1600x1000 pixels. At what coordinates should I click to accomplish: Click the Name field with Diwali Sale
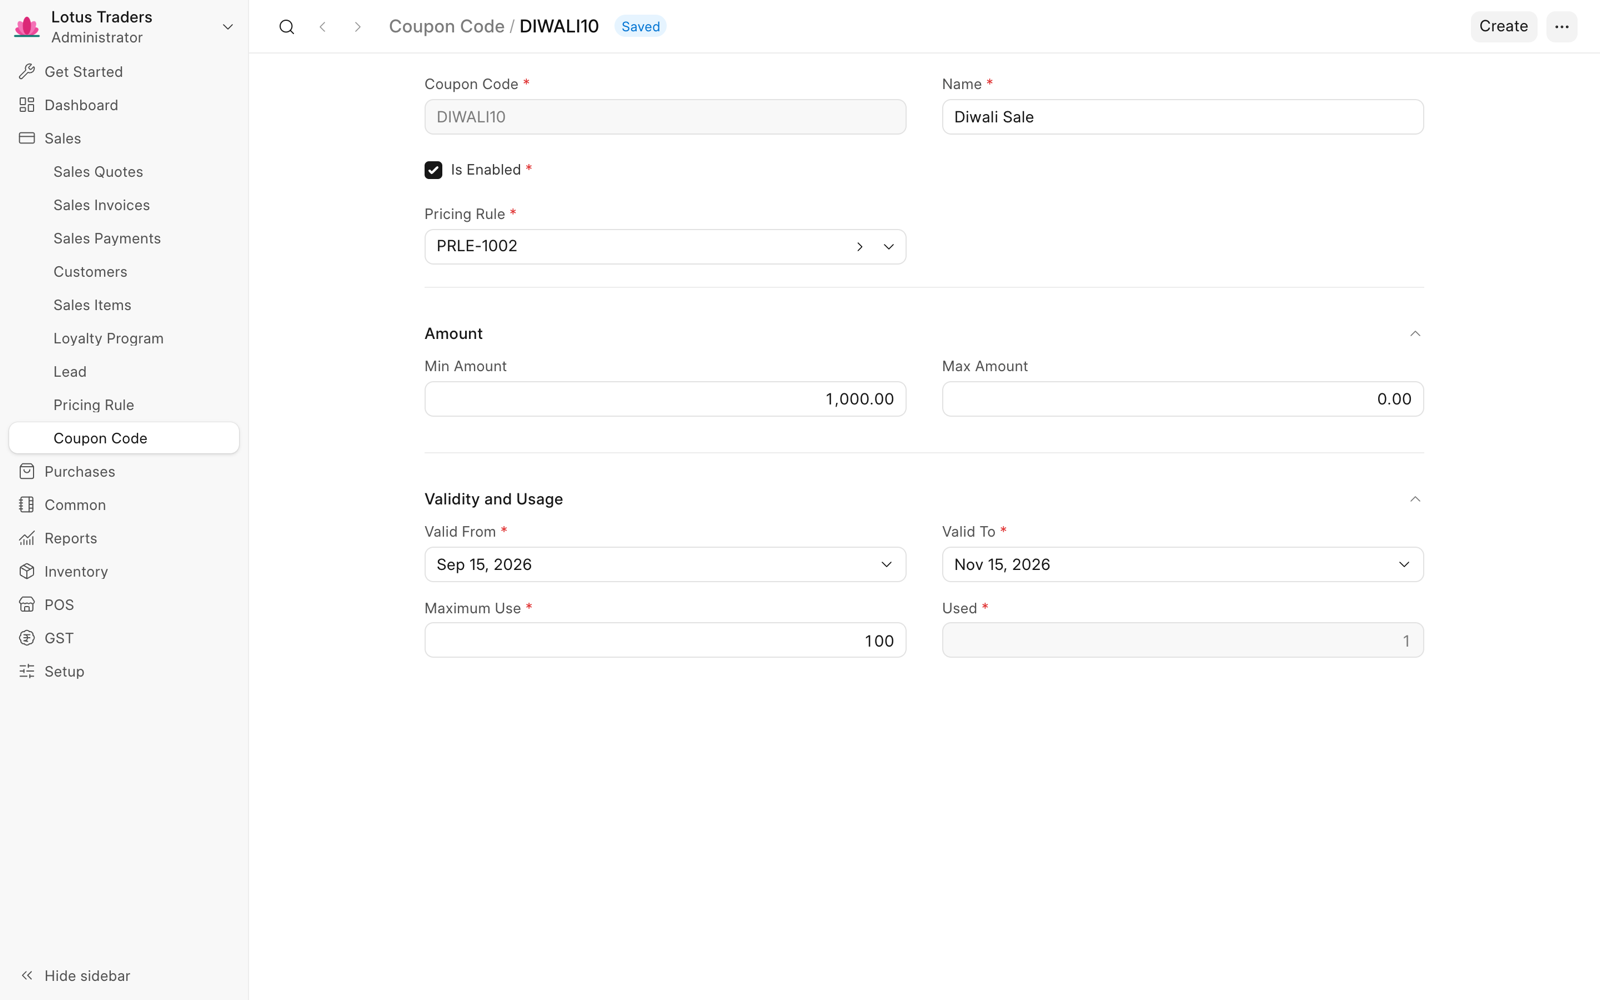[x=1183, y=117]
